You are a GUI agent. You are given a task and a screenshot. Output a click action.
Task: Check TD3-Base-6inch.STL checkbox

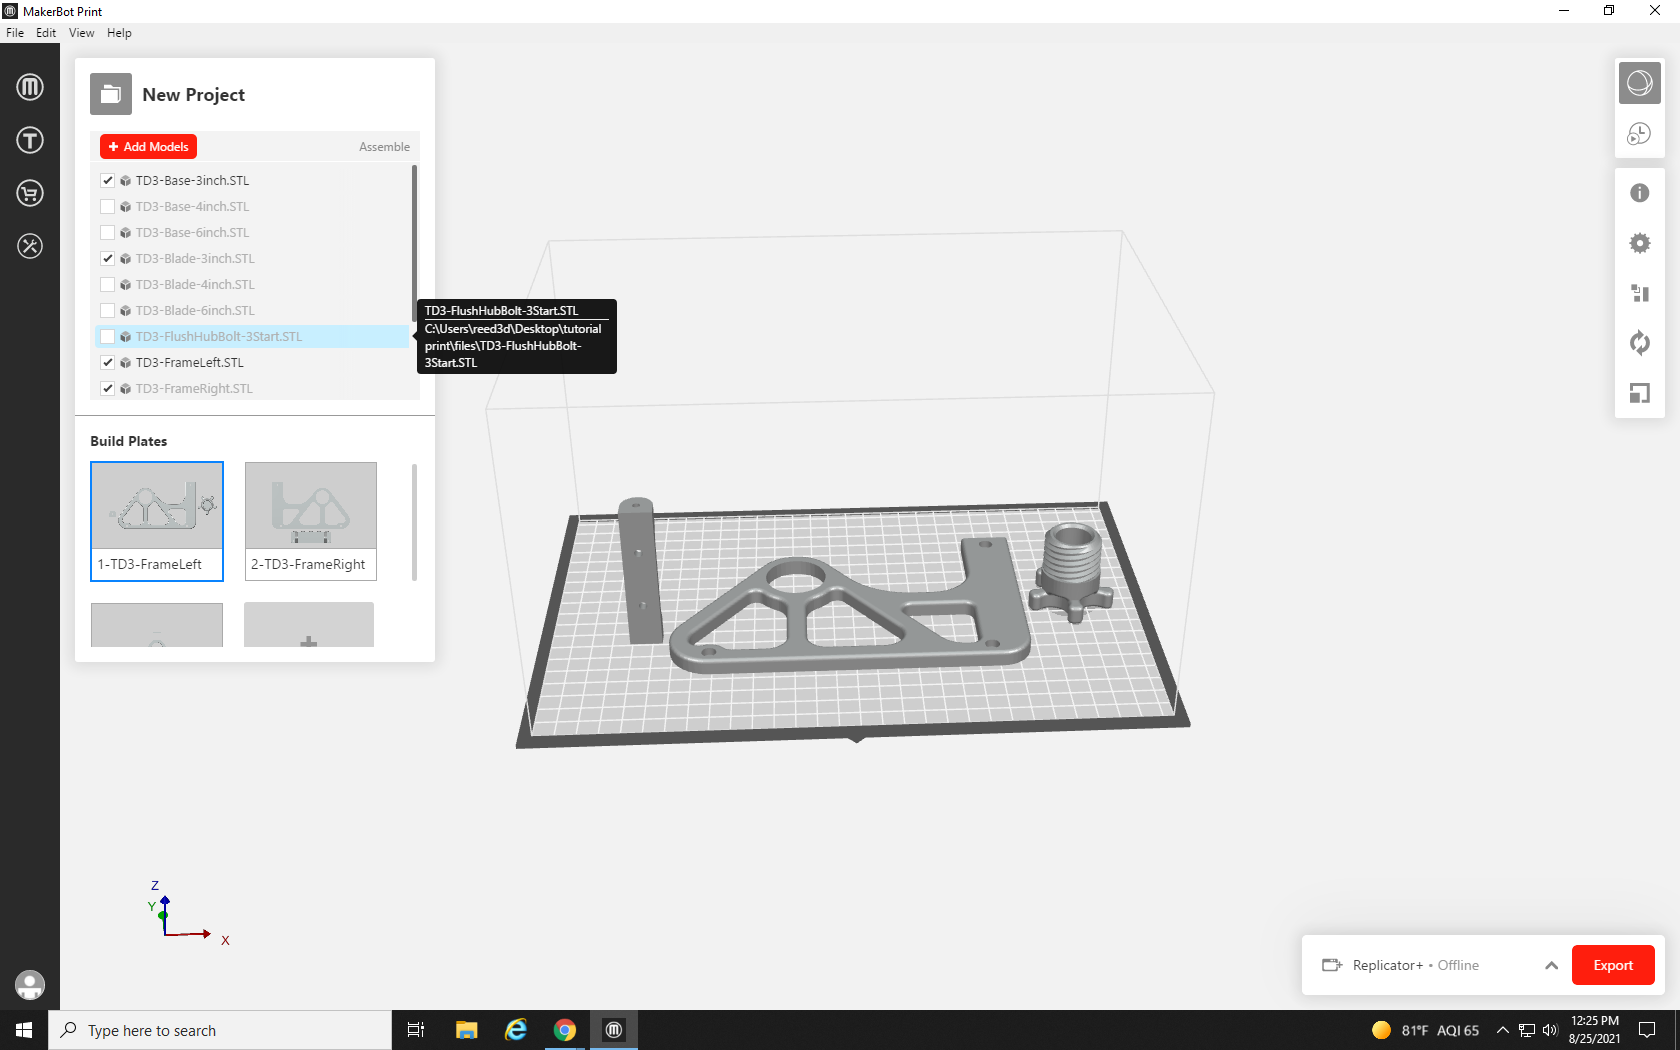[x=108, y=233]
